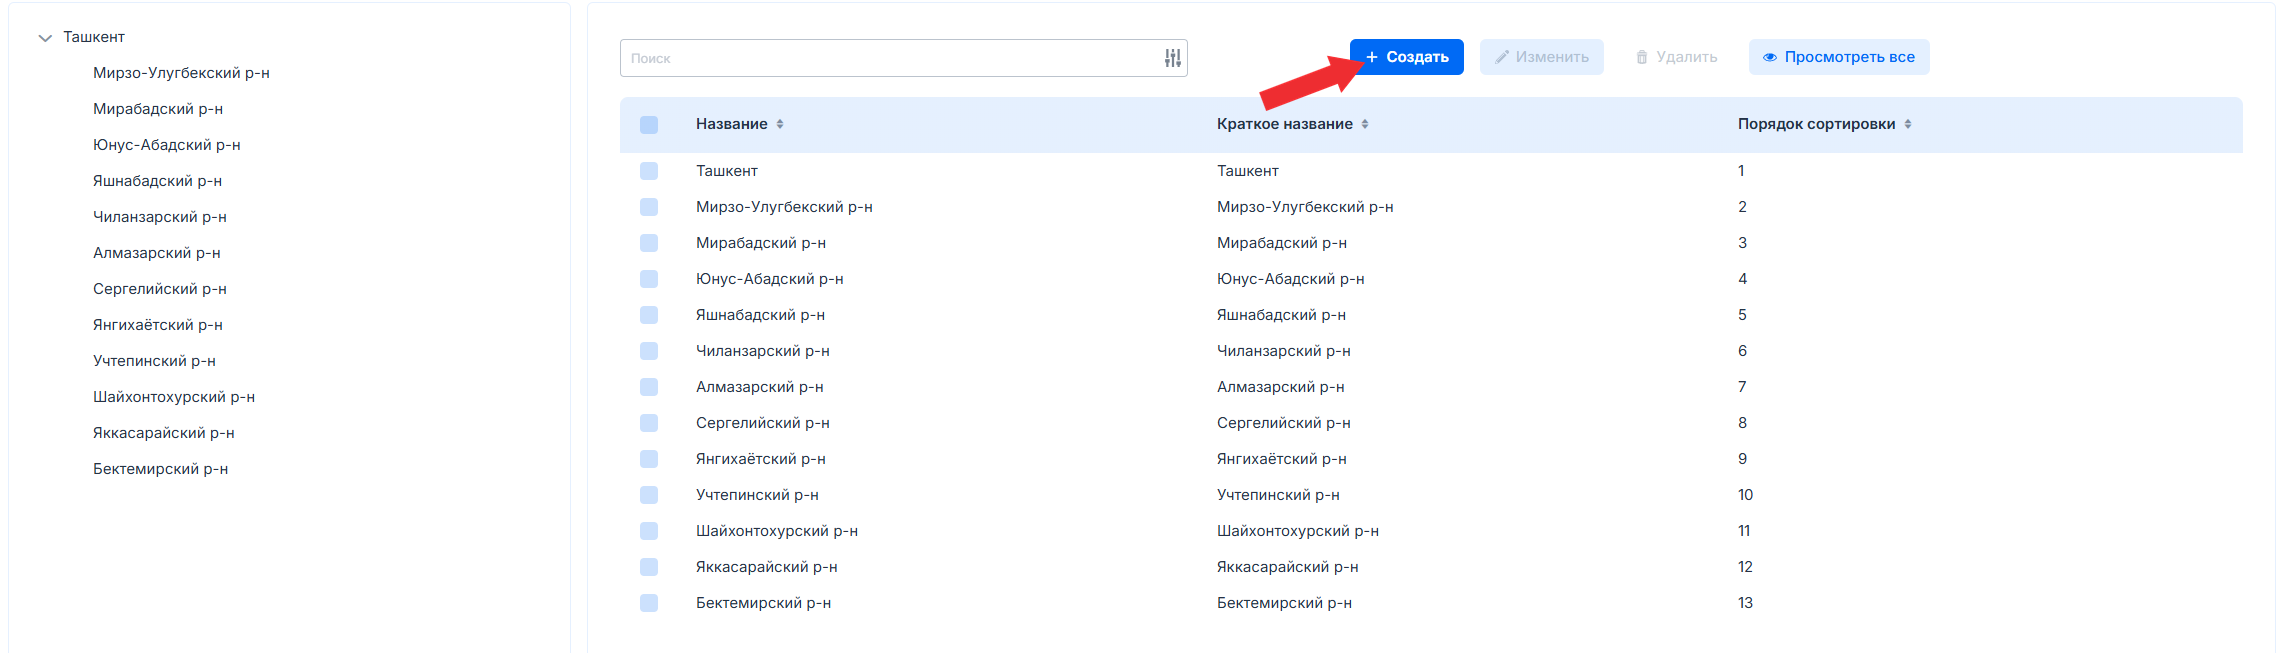Click sort order value 10
The width and height of the screenshot is (2277, 653).
[x=1745, y=495]
